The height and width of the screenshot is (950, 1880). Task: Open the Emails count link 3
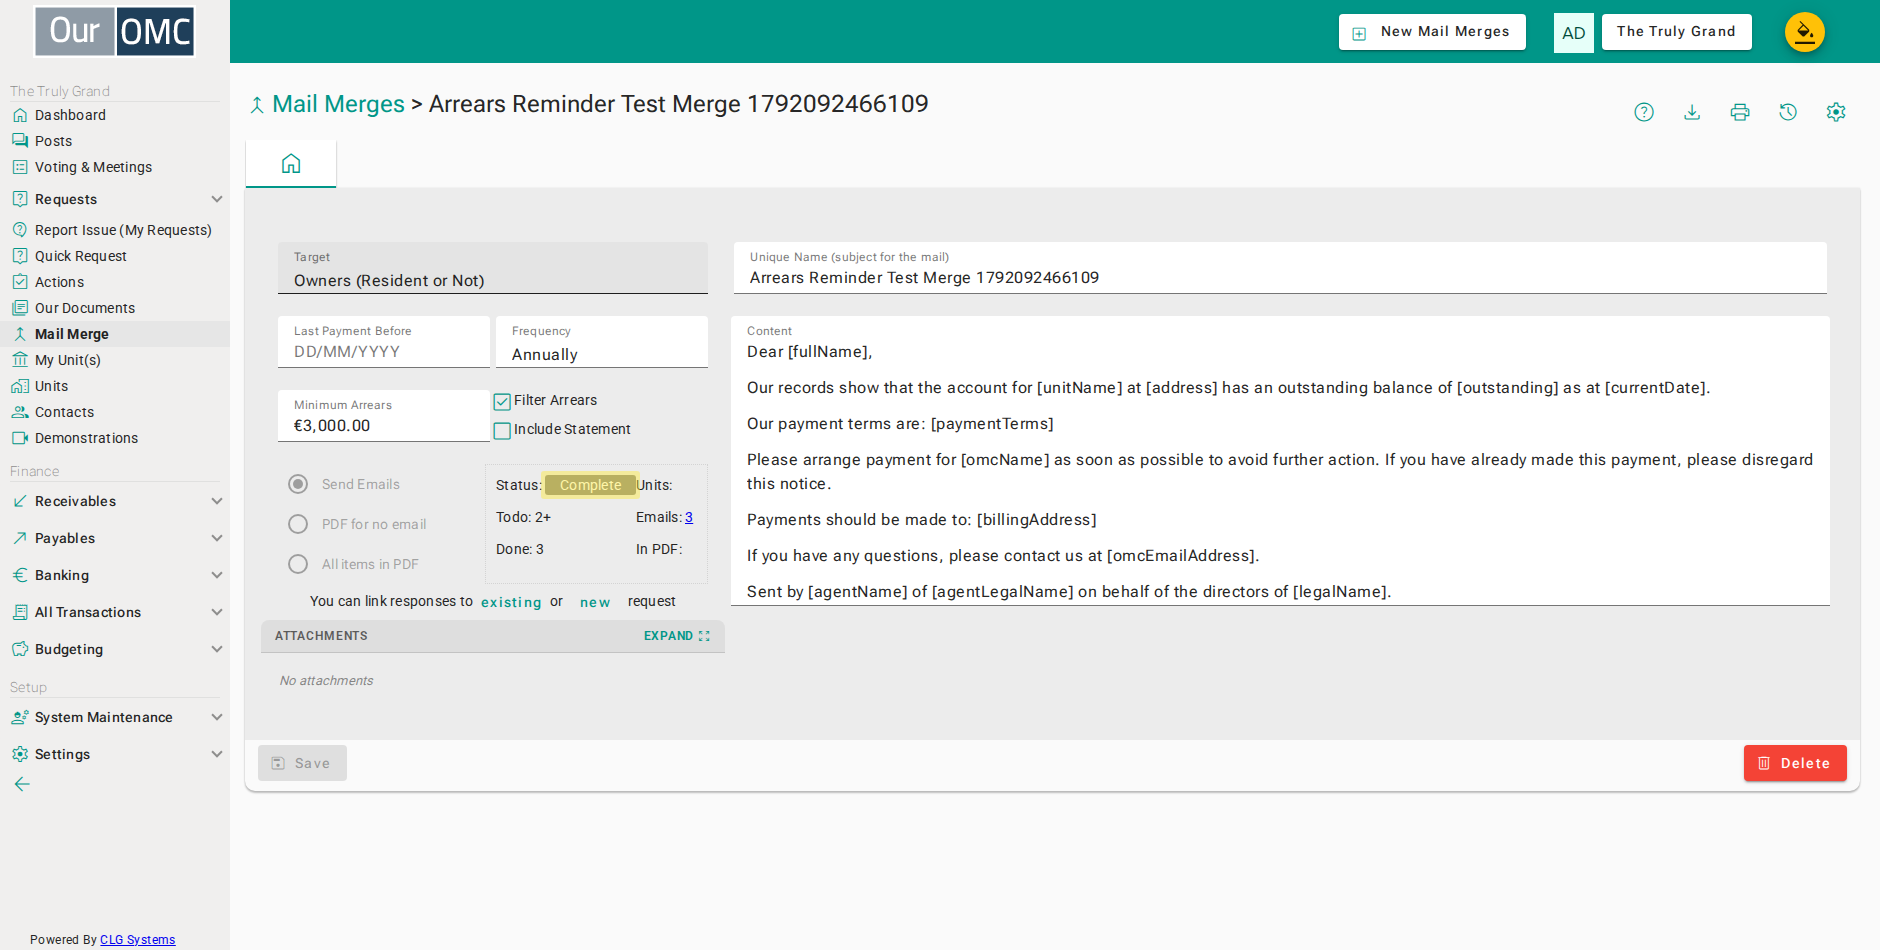point(689,517)
